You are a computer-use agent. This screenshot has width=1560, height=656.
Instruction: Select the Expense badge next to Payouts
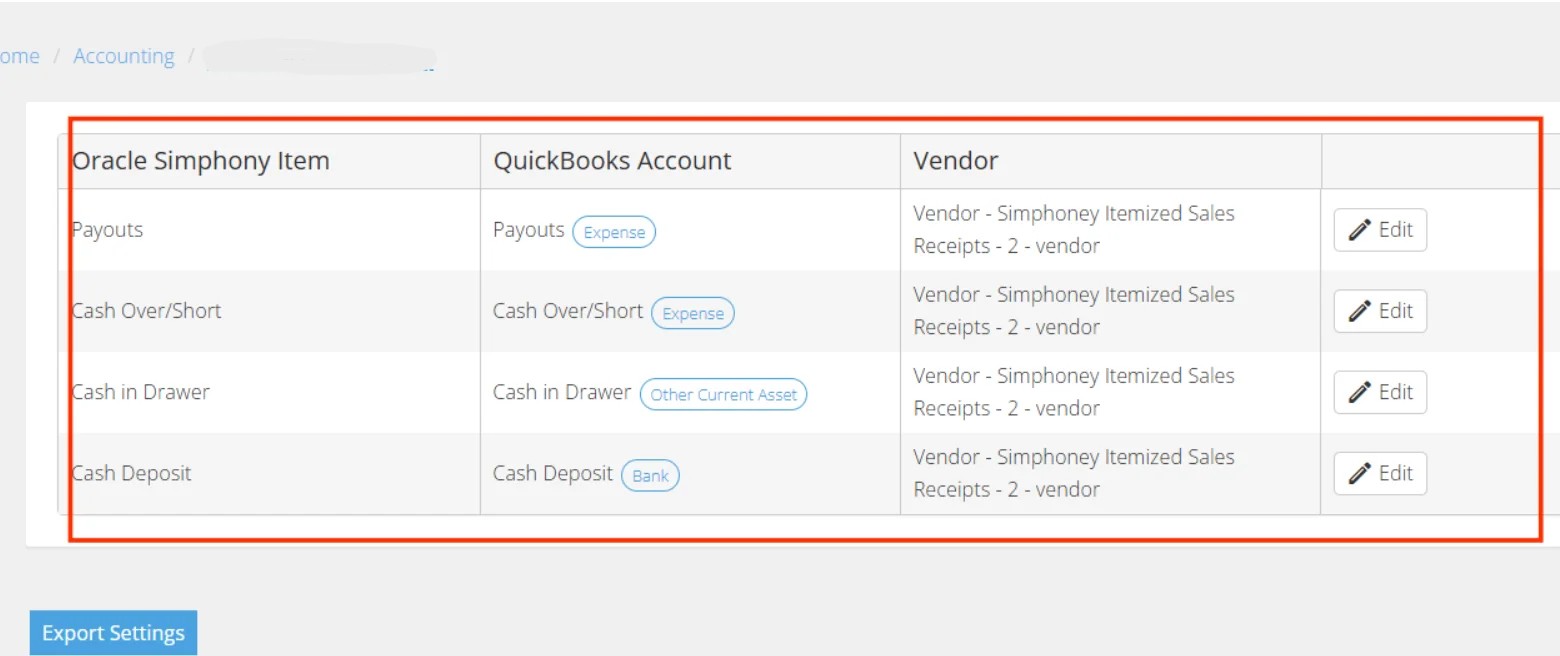click(614, 231)
